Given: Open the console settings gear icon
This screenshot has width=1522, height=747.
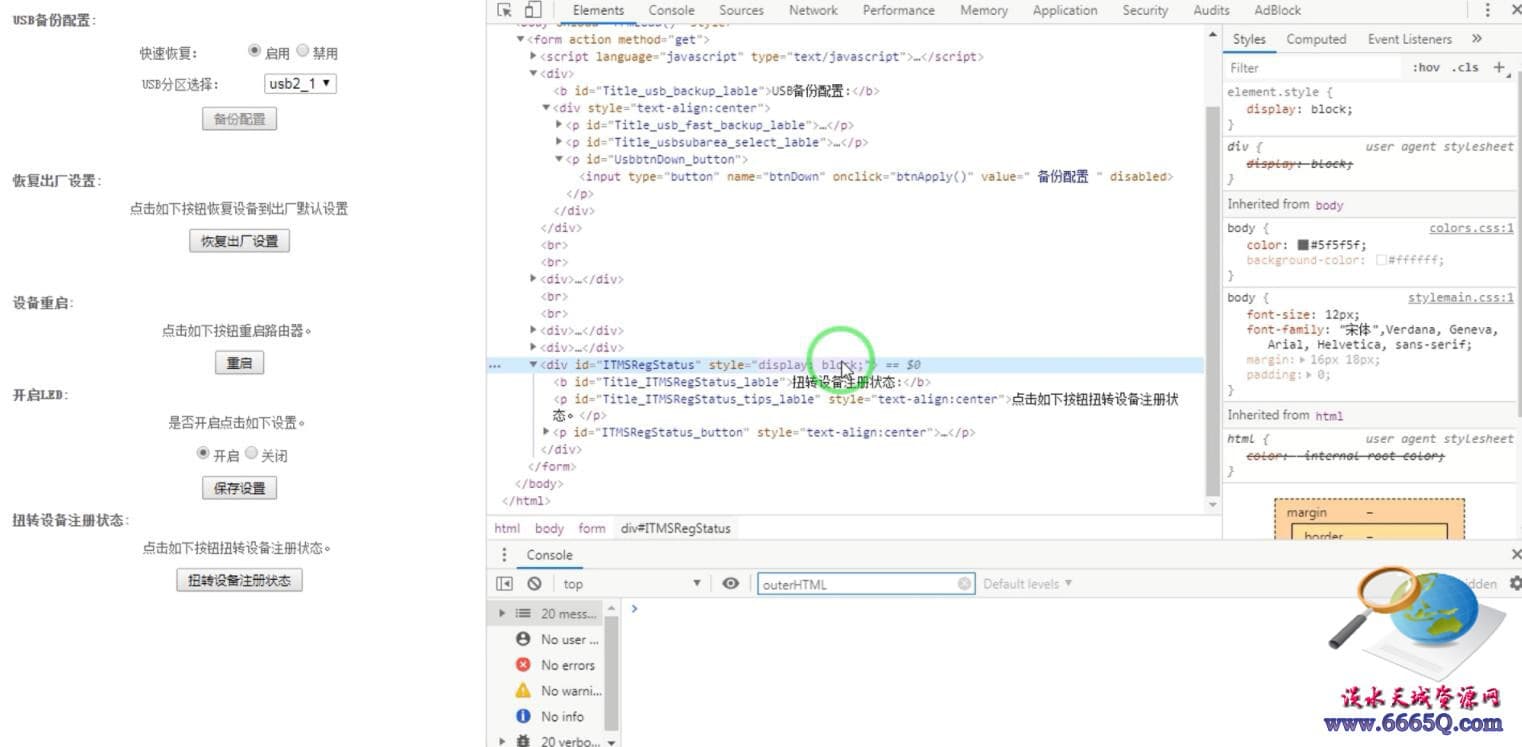Looking at the screenshot, I should pos(1515,583).
